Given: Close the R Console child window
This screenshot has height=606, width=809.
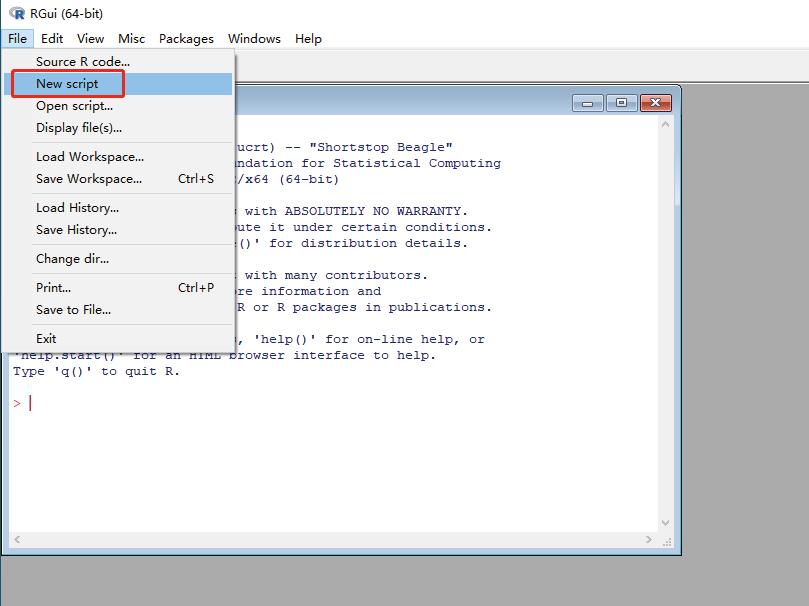Looking at the screenshot, I should (655, 102).
